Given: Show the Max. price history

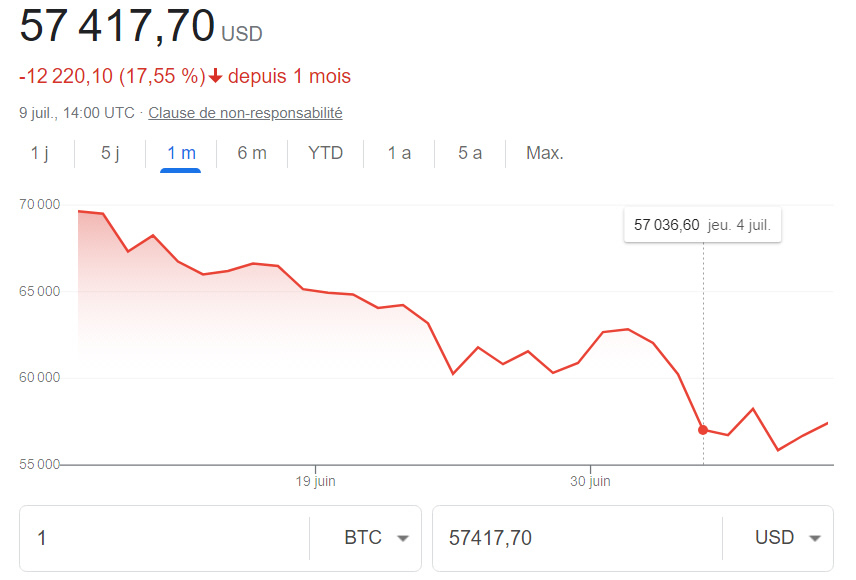Looking at the screenshot, I should 545,153.
